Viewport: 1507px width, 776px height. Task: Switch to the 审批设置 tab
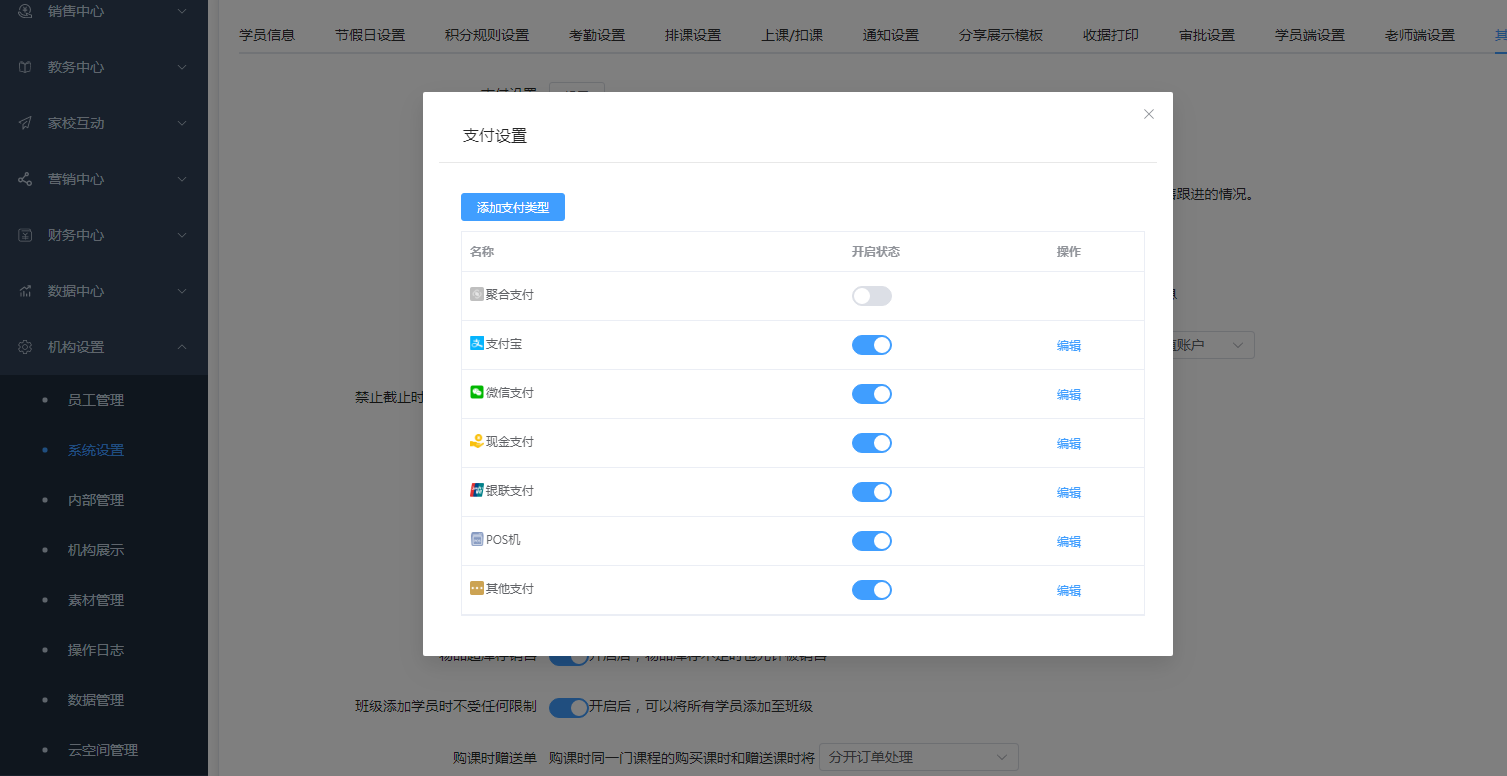(1207, 35)
